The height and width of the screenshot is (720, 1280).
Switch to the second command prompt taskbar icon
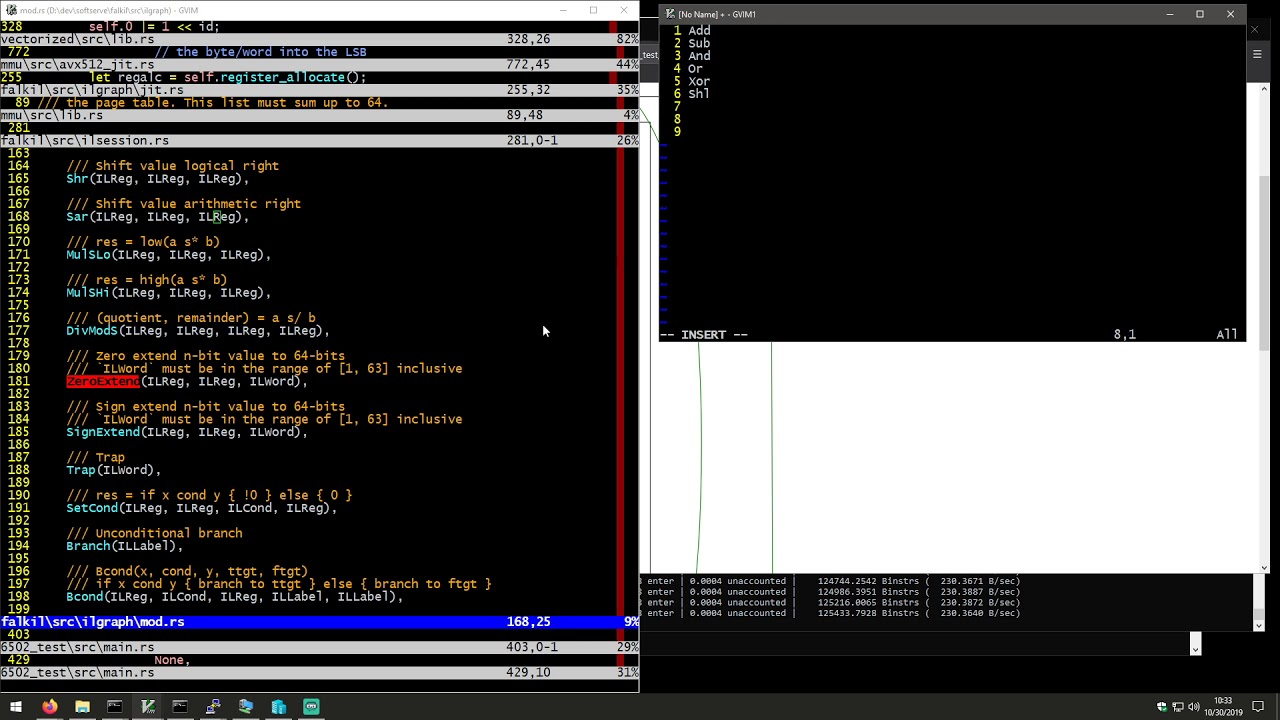coord(180,707)
